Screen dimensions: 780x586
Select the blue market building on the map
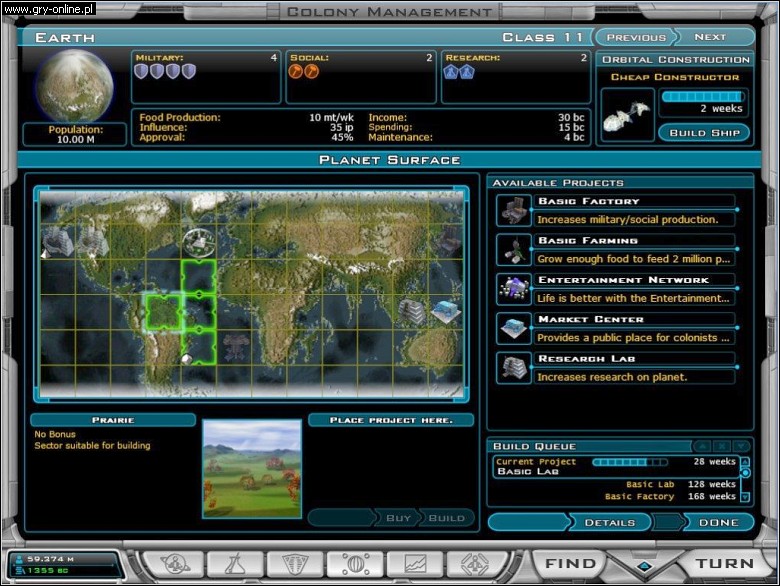[x=446, y=312]
